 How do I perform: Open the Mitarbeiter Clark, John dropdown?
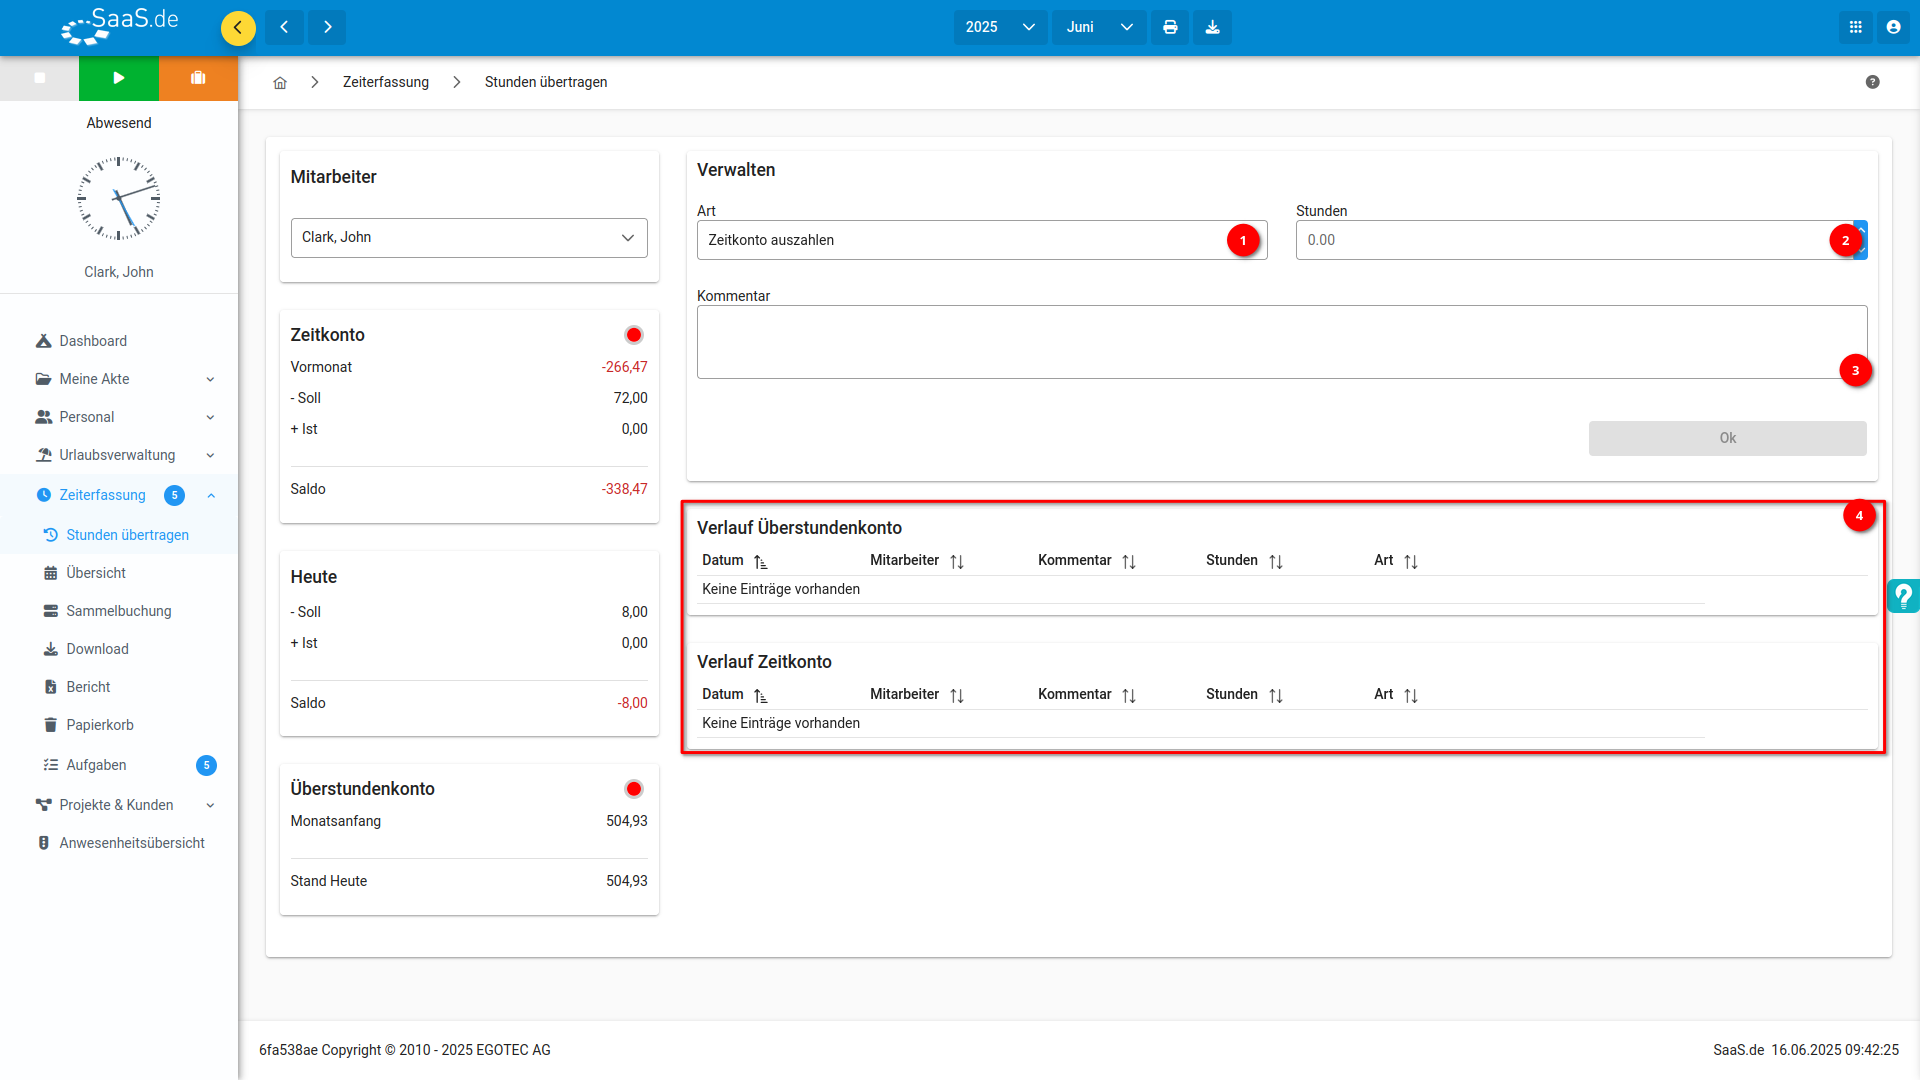[469, 238]
